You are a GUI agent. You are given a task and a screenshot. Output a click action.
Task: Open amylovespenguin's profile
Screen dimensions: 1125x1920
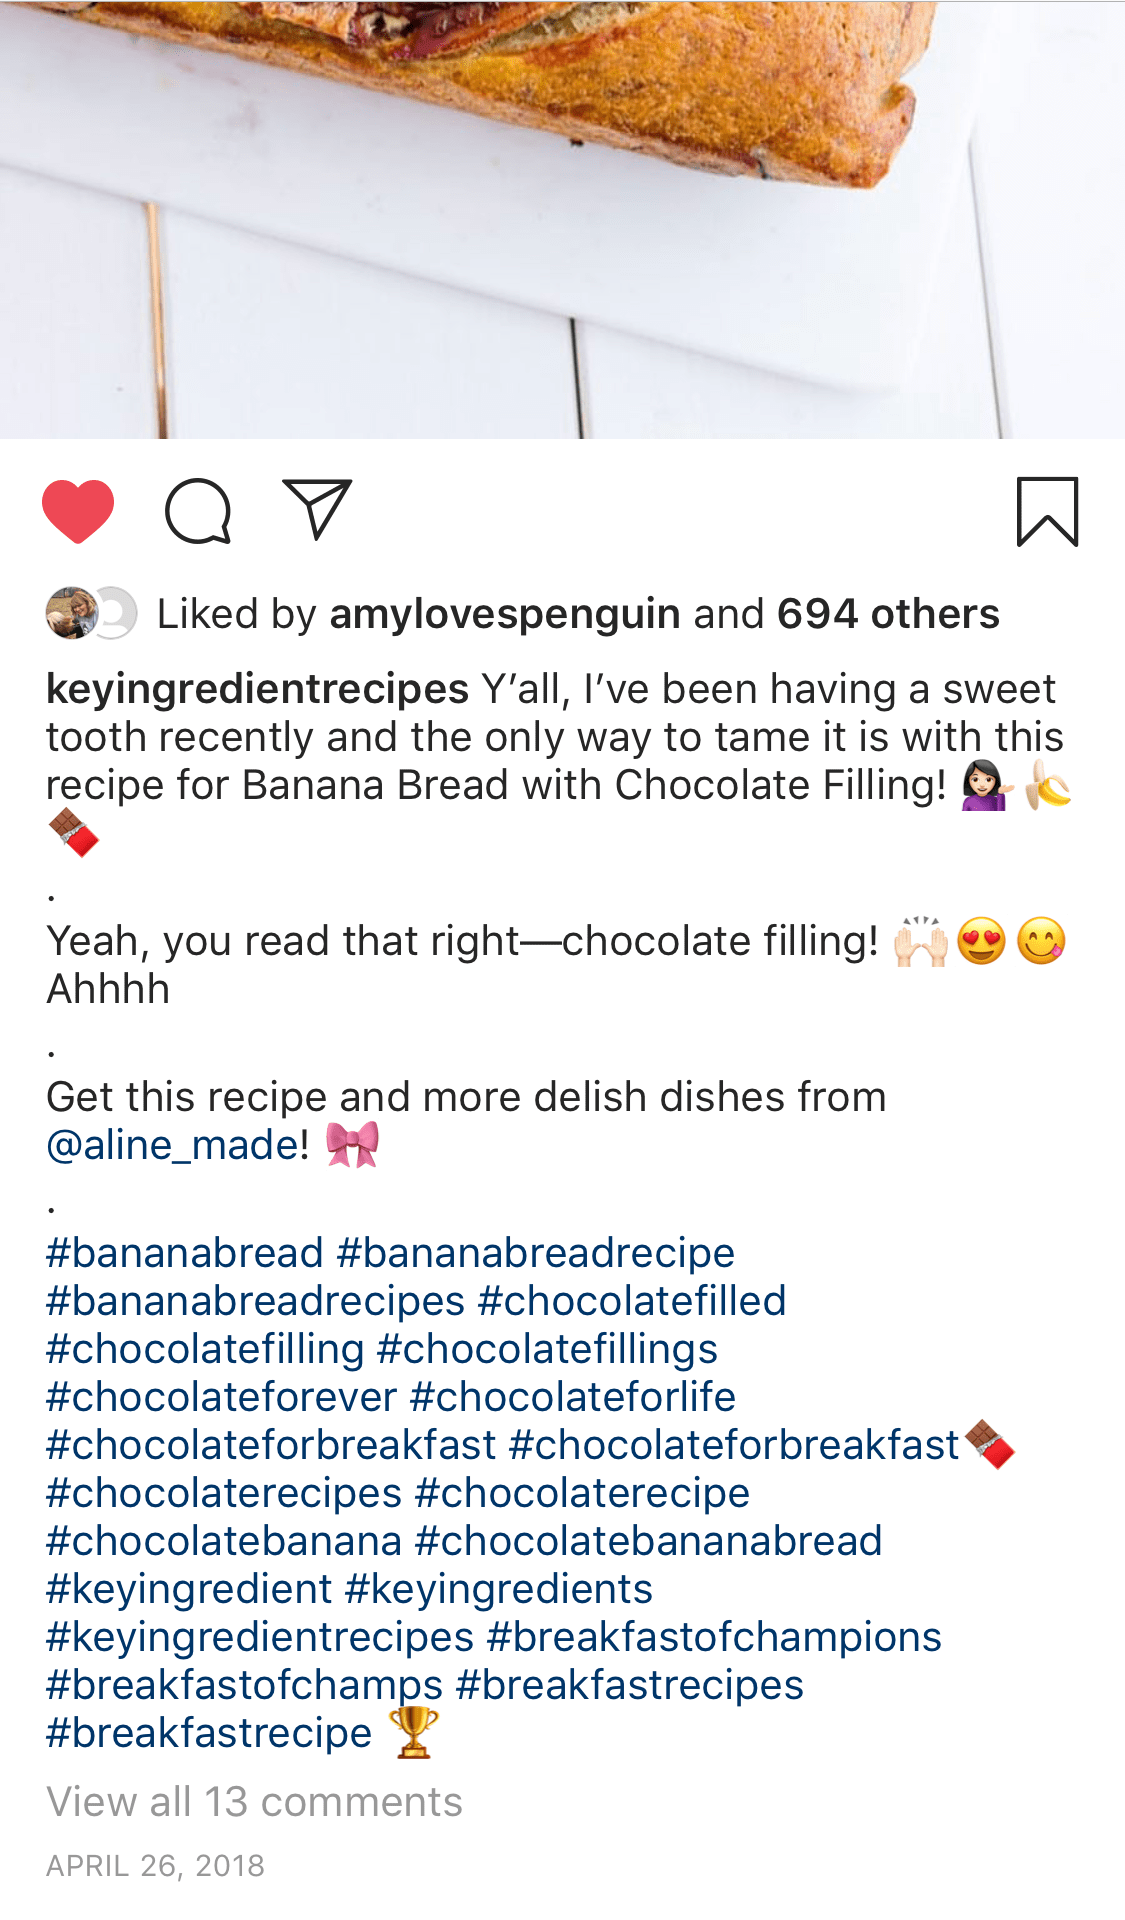[x=505, y=614]
